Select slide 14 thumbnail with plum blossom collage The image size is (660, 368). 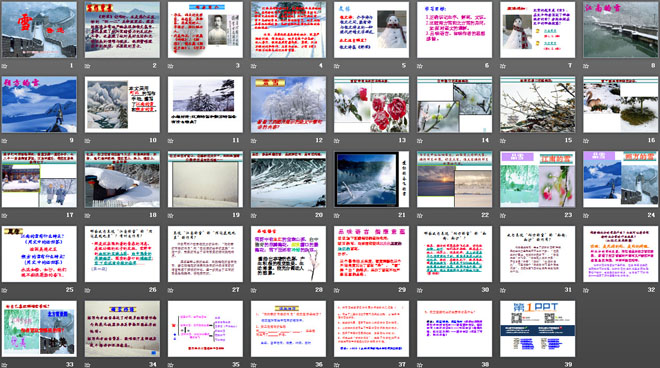coord(455,104)
